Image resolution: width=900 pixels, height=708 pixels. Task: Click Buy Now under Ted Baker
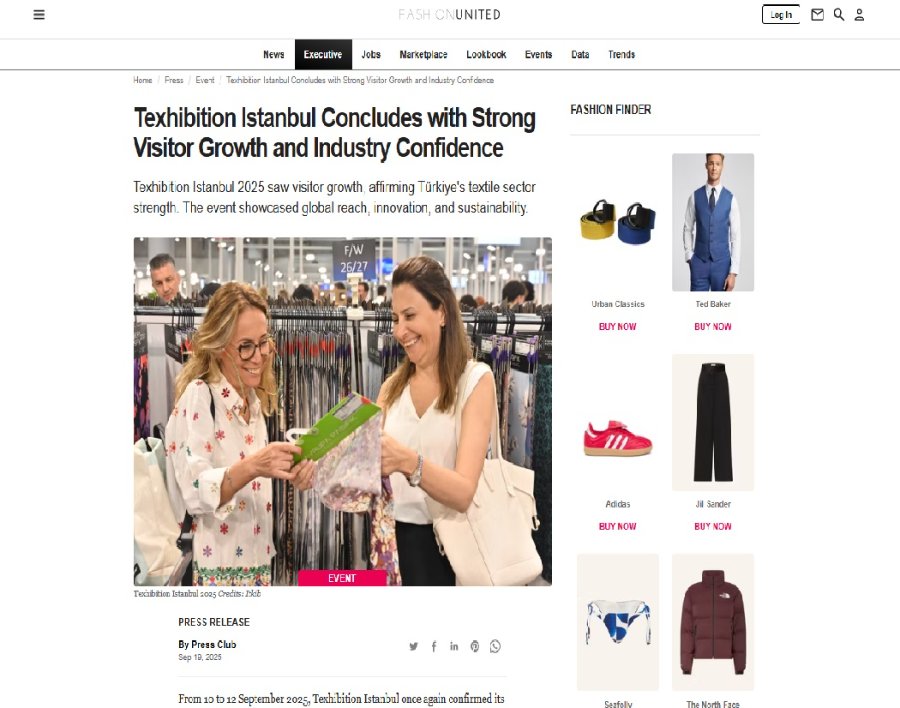pos(713,327)
